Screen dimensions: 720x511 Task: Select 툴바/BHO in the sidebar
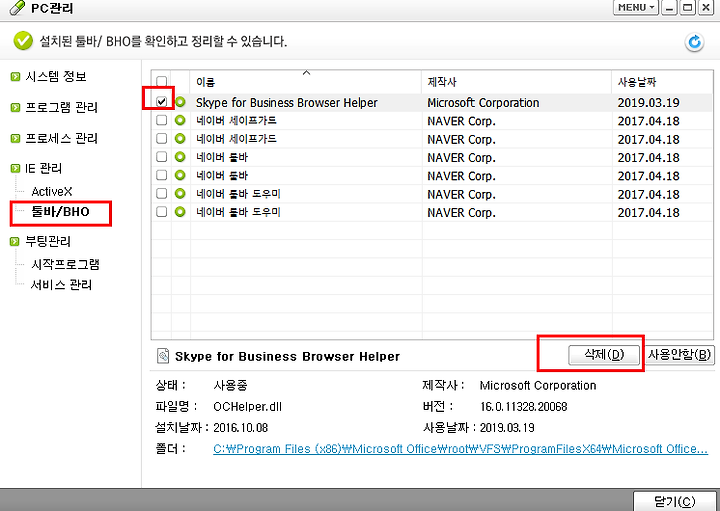[60, 212]
